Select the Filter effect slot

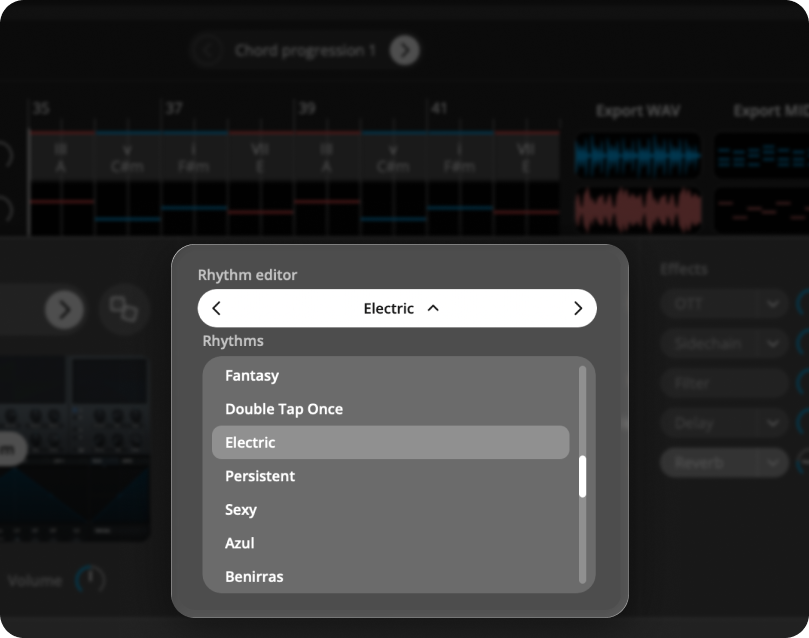(723, 383)
